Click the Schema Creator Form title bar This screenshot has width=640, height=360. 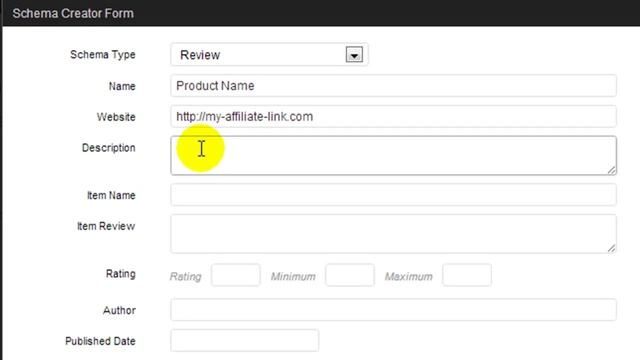point(321,13)
